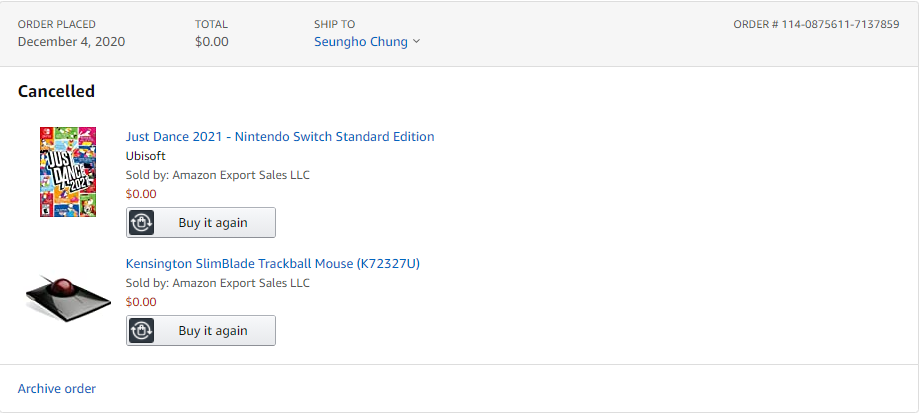Click the Ubisoft brand text
Screen dimensions: 920x416
(146, 156)
